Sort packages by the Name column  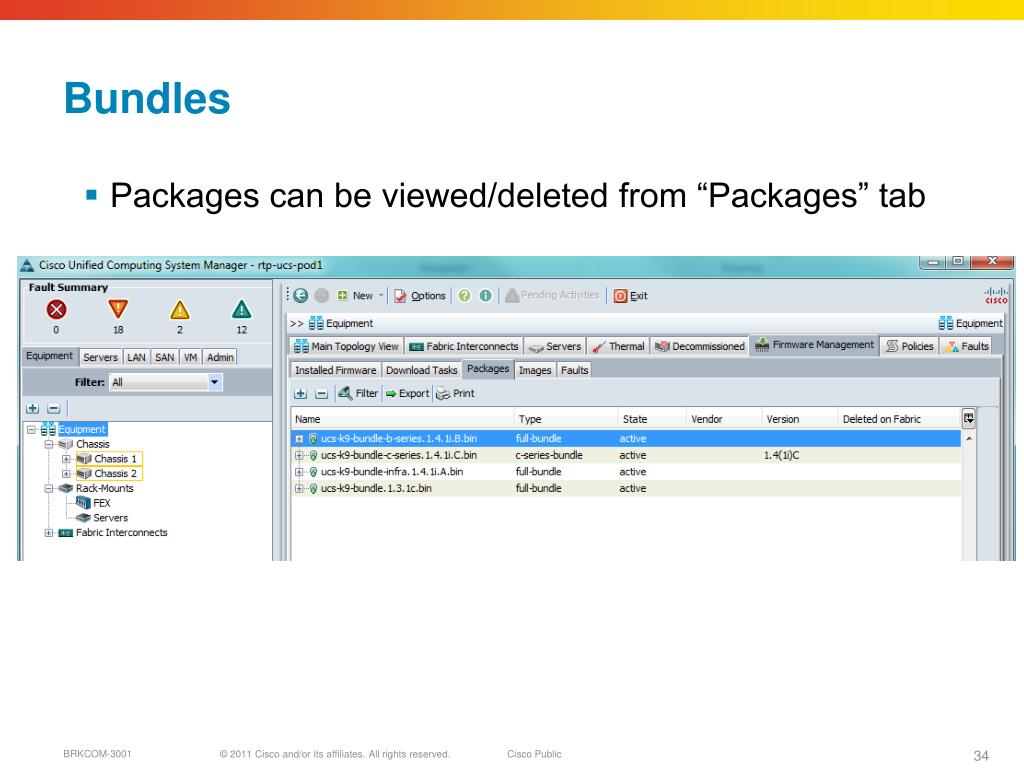[x=402, y=419]
